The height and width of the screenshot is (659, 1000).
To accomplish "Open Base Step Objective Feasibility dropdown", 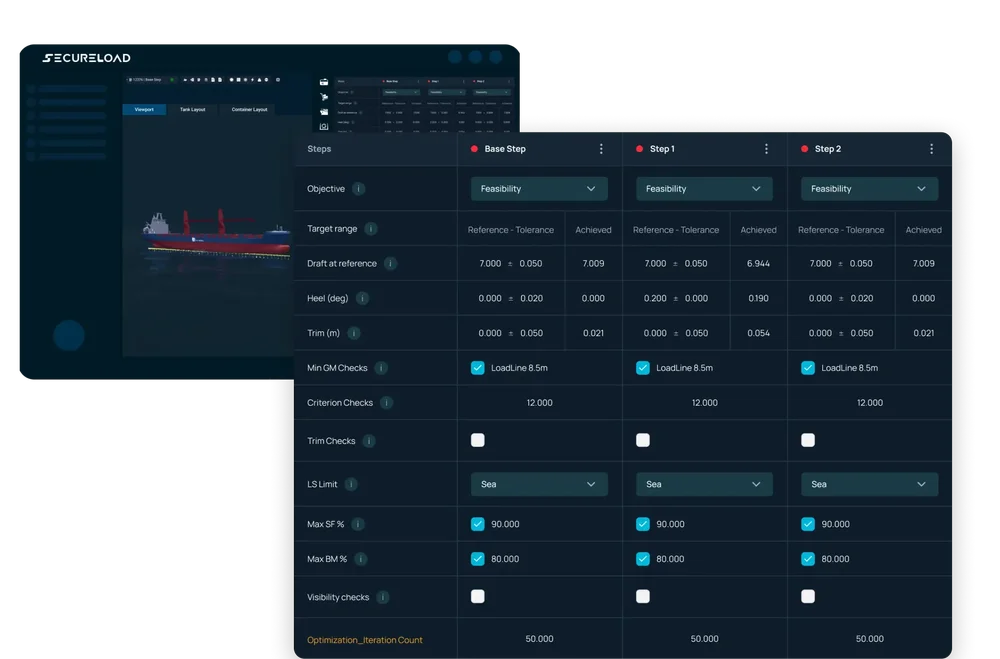I will (539, 189).
